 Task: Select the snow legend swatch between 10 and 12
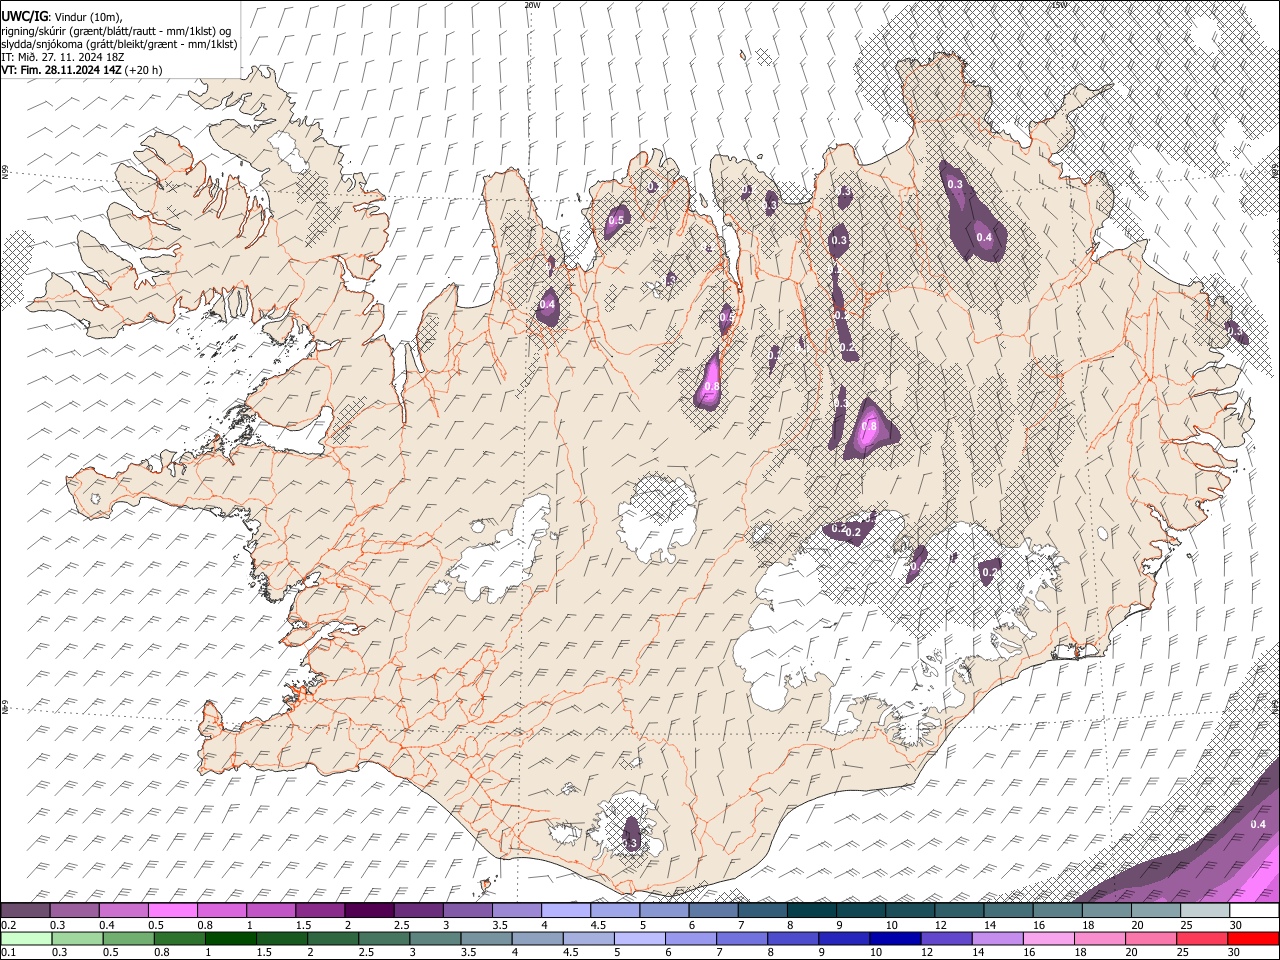click(910, 911)
